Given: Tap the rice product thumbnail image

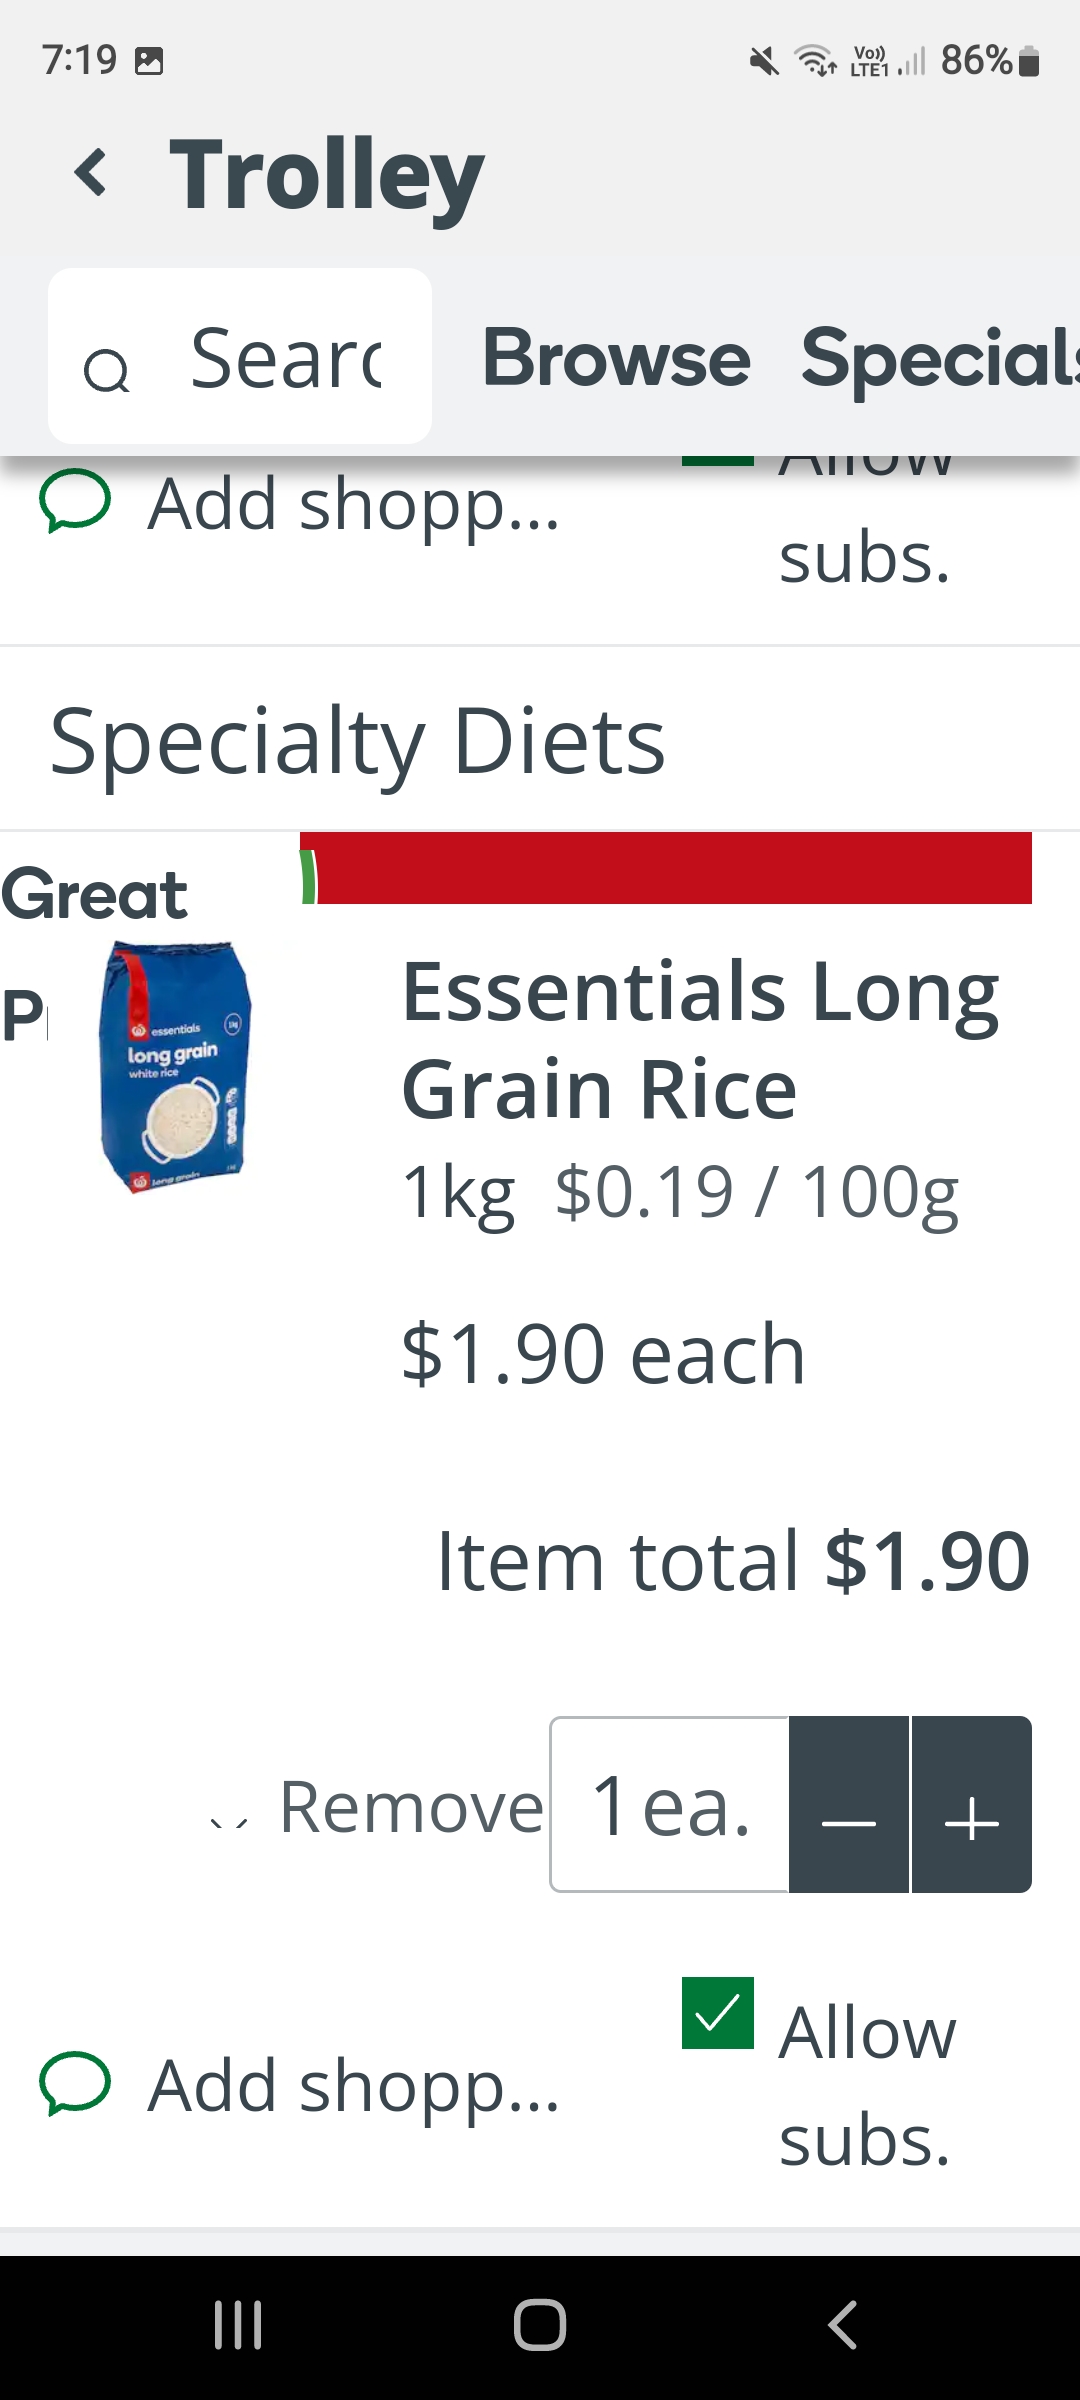Looking at the screenshot, I should pyautogui.click(x=176, y=1067).
